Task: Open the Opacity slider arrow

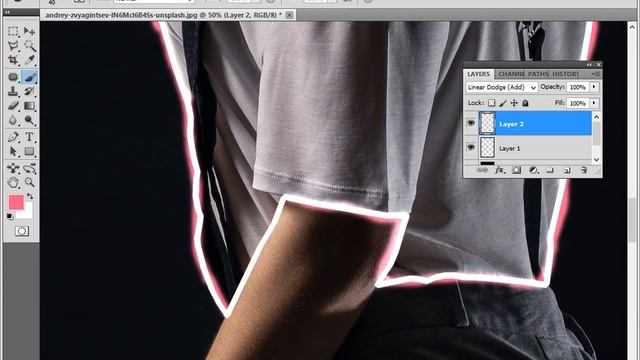Action: pos(594,87)
